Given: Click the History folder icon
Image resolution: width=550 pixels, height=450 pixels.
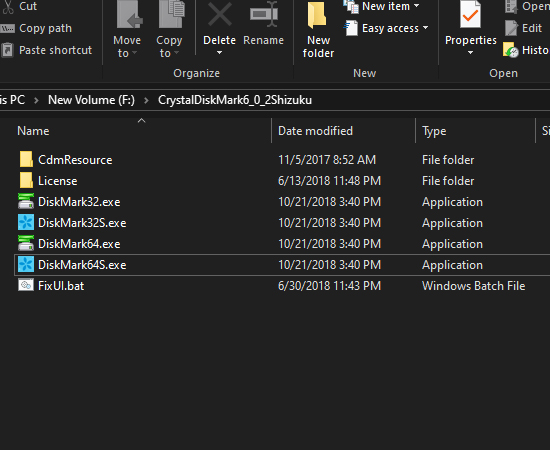Looking at the screenshot, I should (x=510, y=50).
